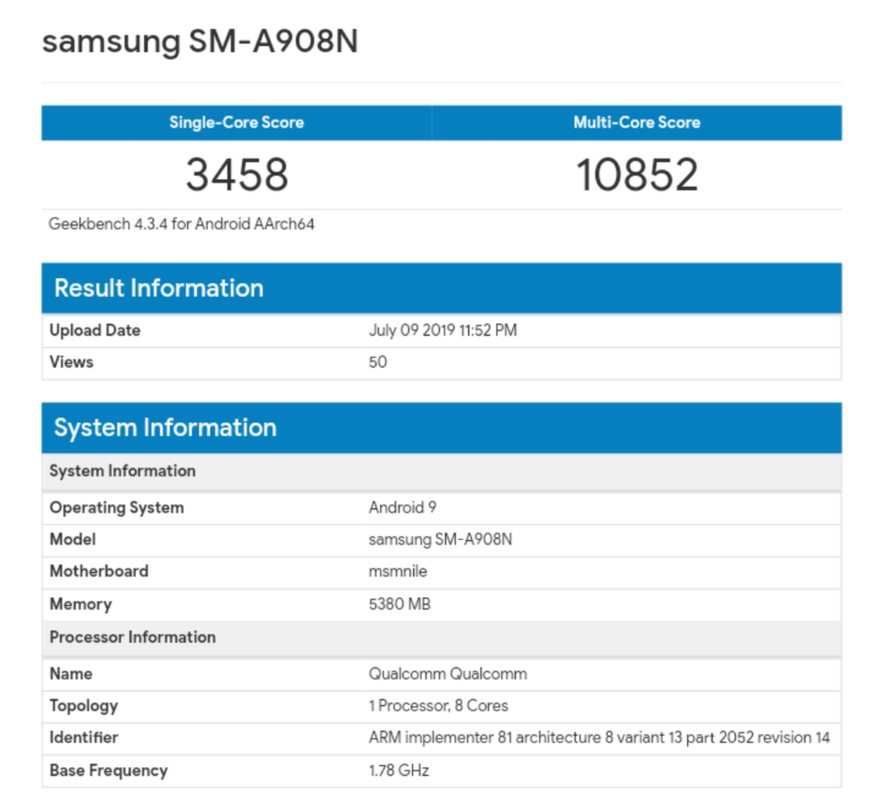Select the Single-Core Score header

coord(236,122)
